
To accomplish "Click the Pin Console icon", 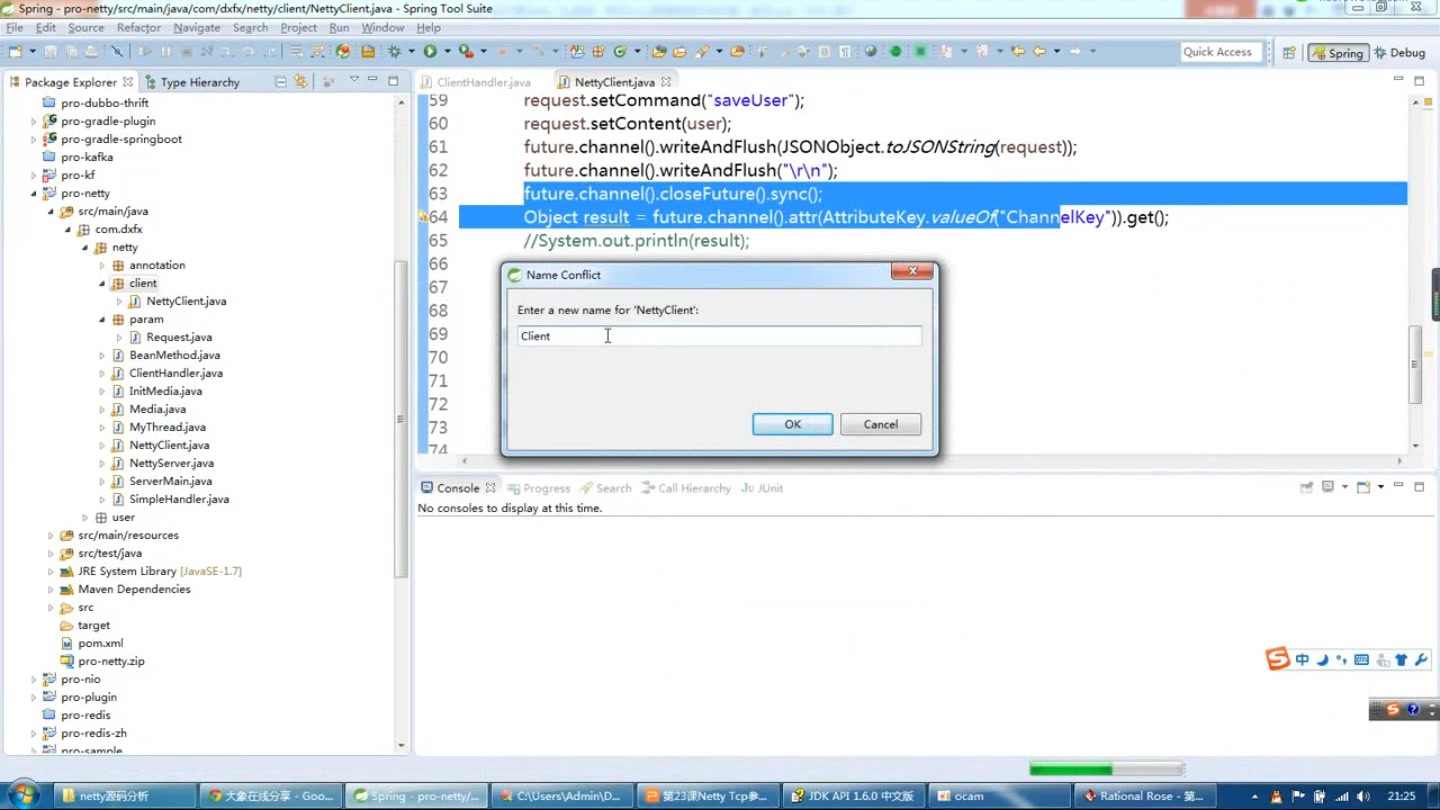I will (1306, 487).
